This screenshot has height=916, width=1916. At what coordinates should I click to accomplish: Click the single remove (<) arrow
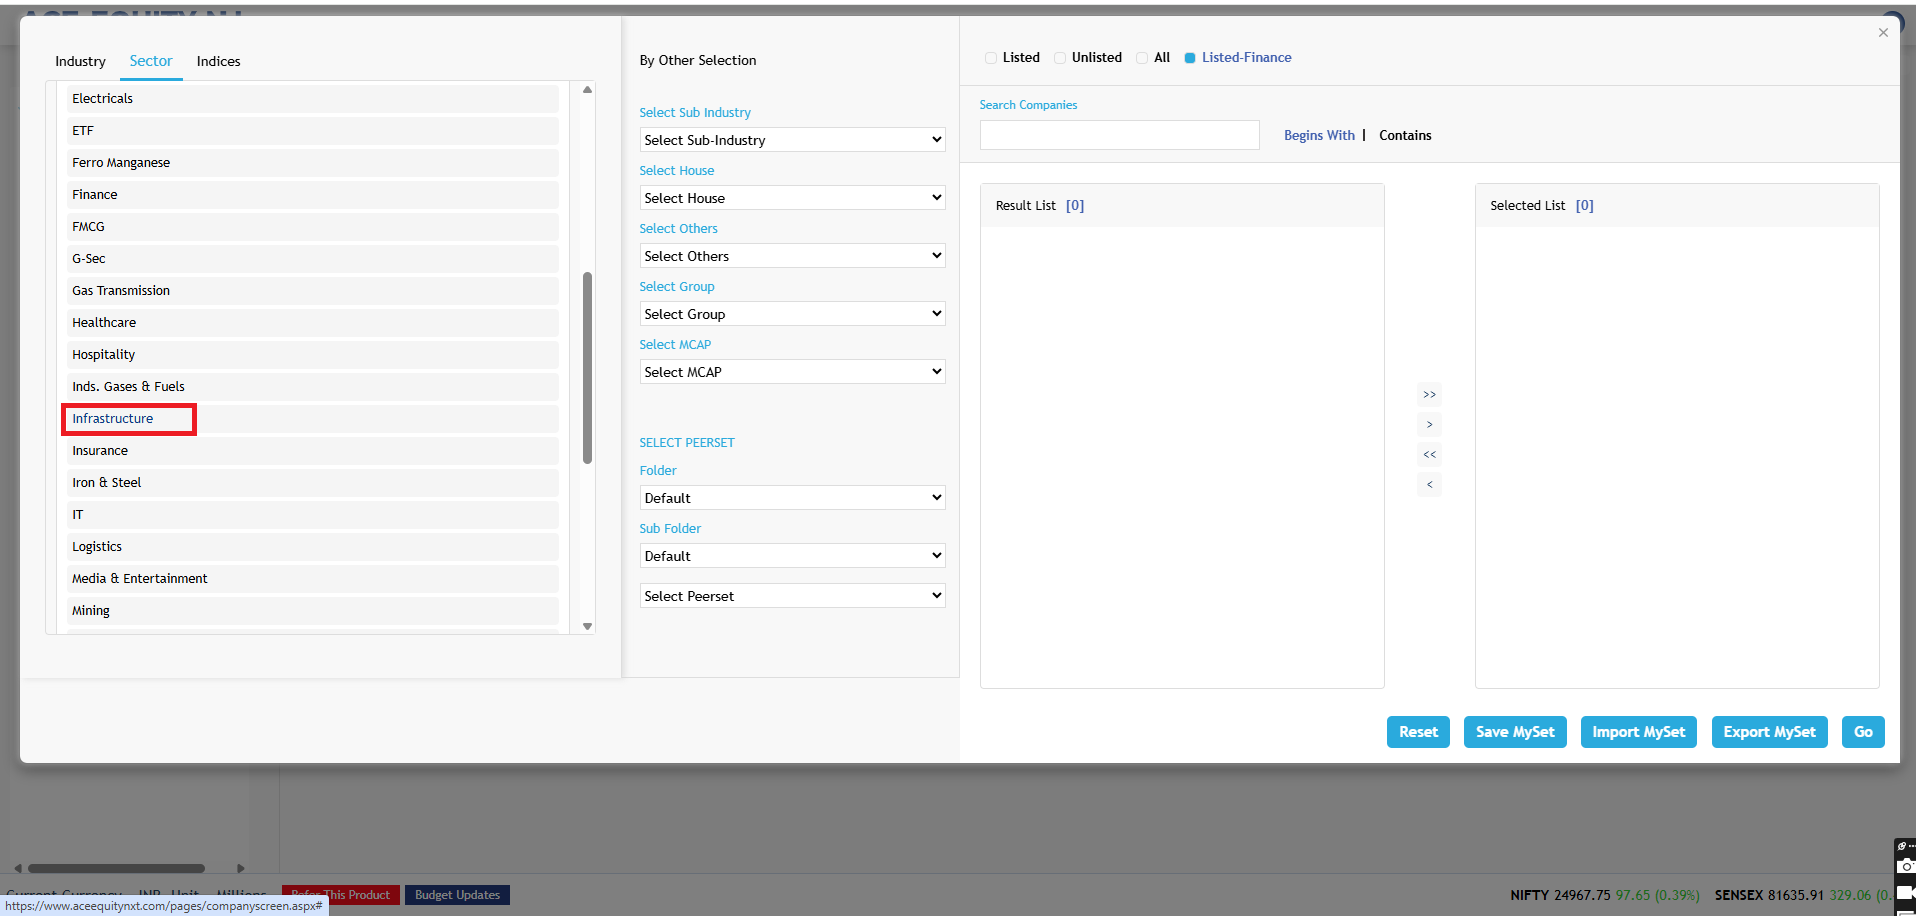click(x=1429, y=485)
